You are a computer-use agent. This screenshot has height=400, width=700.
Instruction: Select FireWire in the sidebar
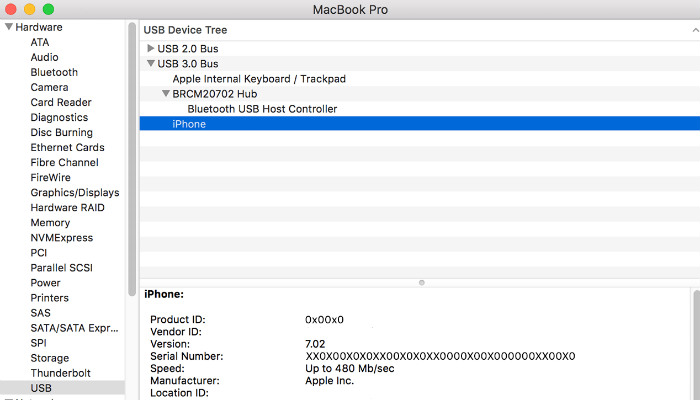pos(50,178)
